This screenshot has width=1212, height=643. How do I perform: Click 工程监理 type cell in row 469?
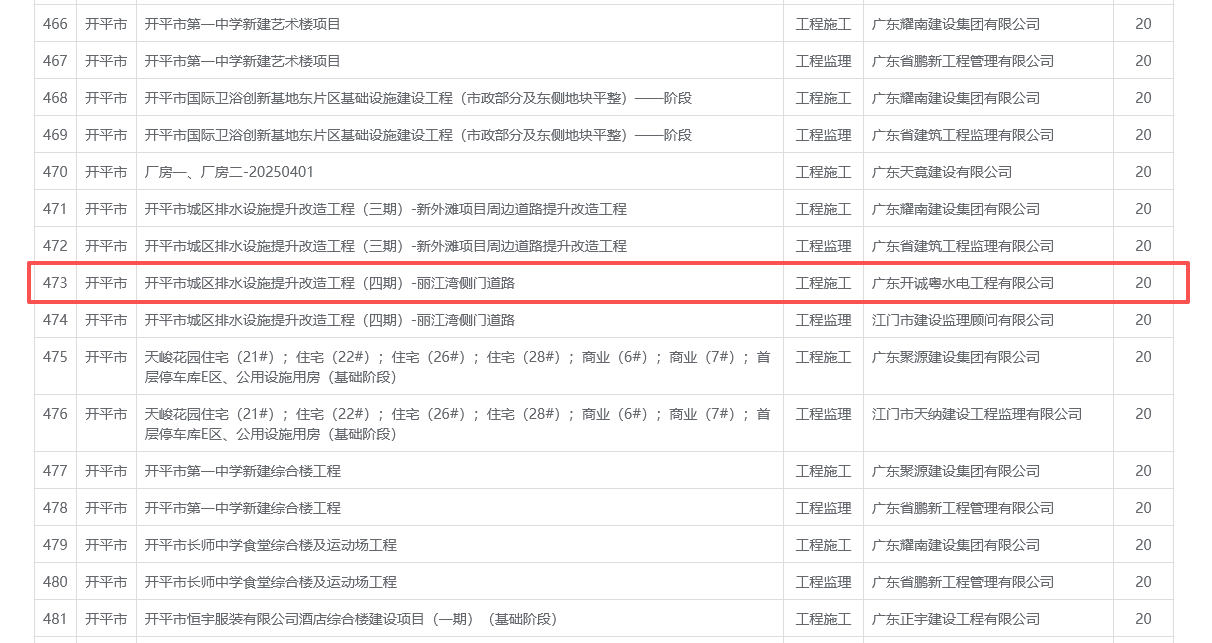coord(823,135)
